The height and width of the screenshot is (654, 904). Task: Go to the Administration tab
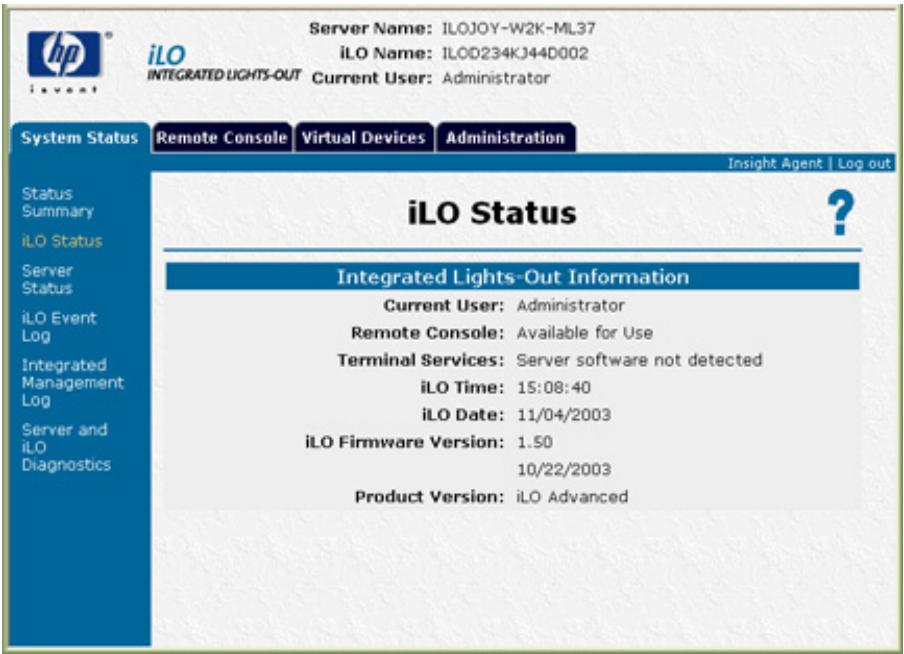(506, 138)
